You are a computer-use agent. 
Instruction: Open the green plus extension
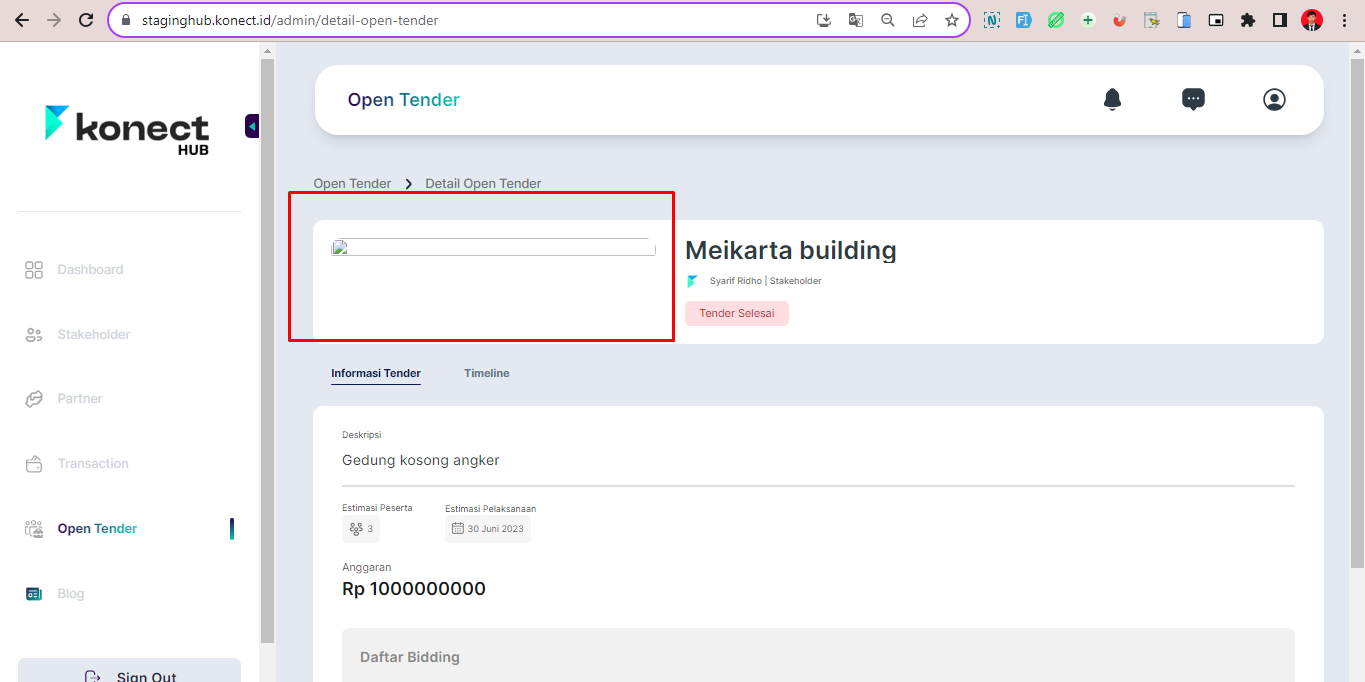pos(1088,20)
